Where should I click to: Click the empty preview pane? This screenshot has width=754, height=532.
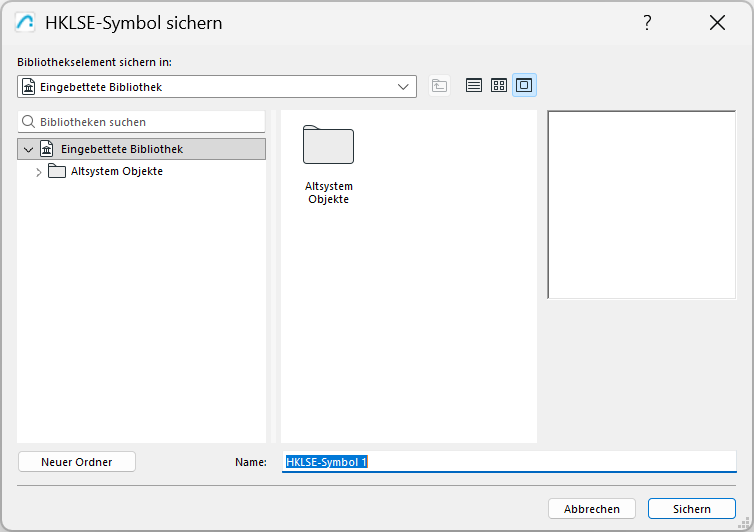click(x=641, y=205)
